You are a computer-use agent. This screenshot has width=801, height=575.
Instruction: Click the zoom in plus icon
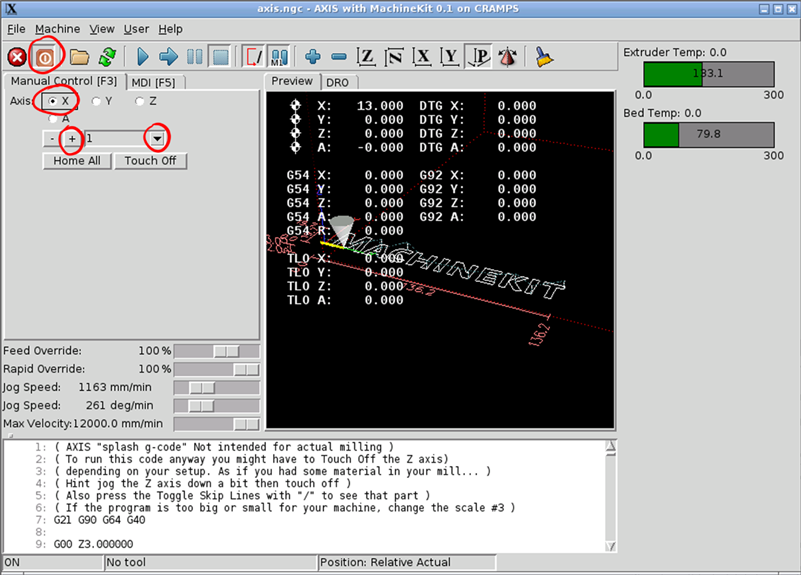(313, 56)
